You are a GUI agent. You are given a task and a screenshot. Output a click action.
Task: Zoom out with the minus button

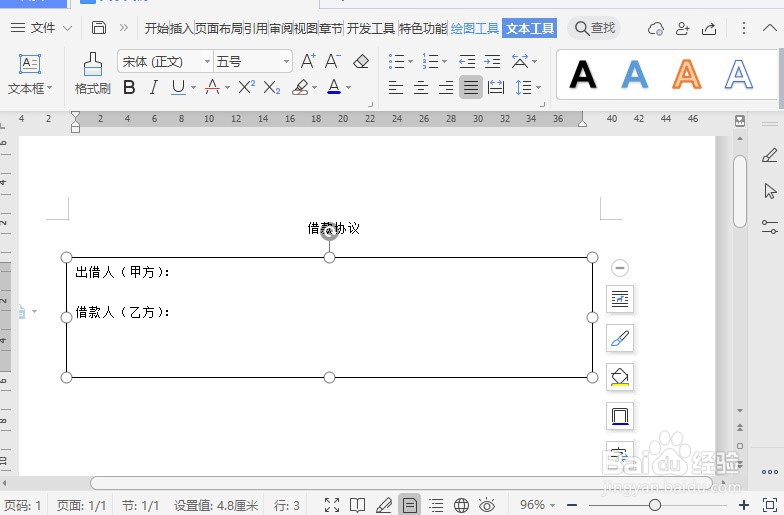[x=572, y=505]
